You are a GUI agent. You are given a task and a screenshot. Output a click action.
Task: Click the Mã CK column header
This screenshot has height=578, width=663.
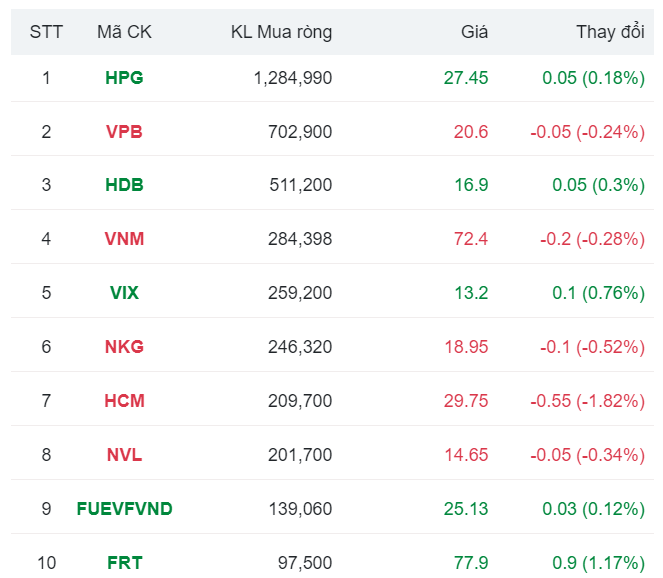pyautogui.click(x=124, y=32)
